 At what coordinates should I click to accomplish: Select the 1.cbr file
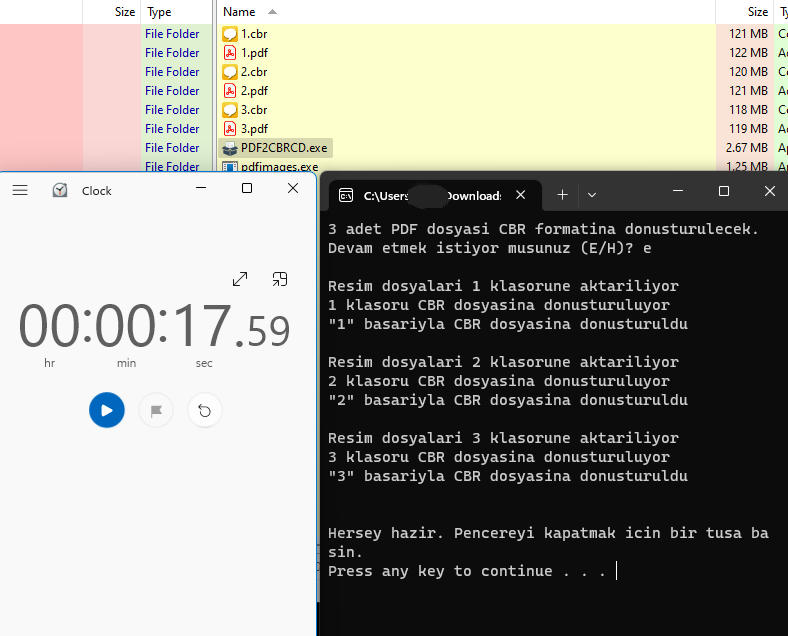[x=254, y=34]
